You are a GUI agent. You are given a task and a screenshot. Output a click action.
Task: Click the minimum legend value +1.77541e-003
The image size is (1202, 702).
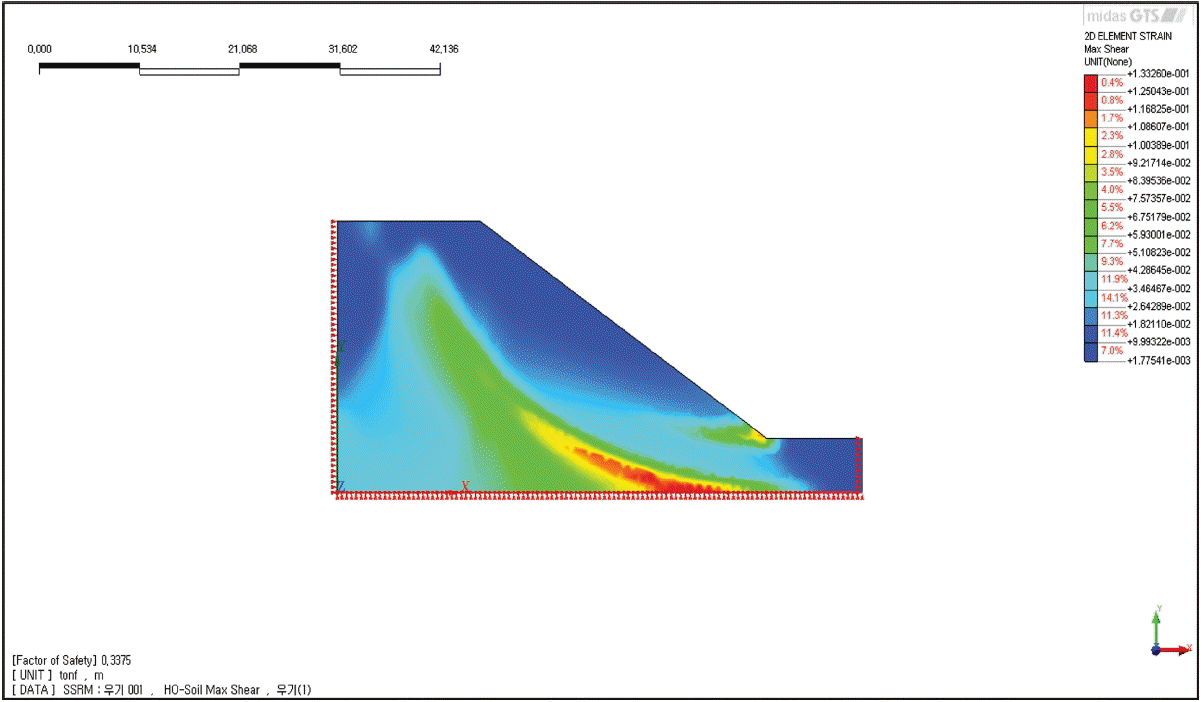click(x=1158, y=360)
